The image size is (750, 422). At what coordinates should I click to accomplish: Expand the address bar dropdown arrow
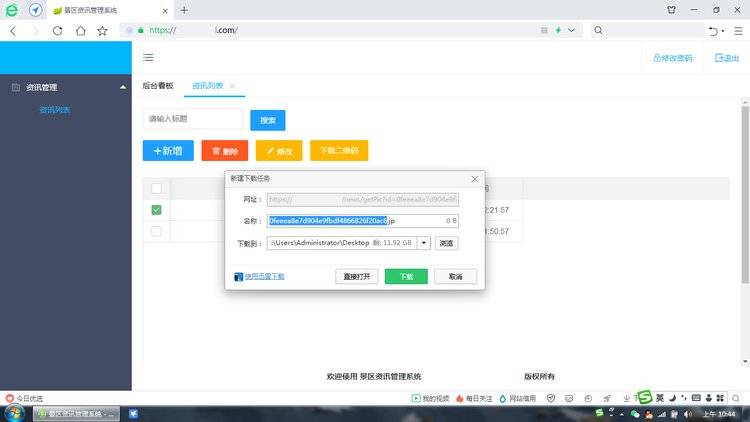click(x=571, y=30)
